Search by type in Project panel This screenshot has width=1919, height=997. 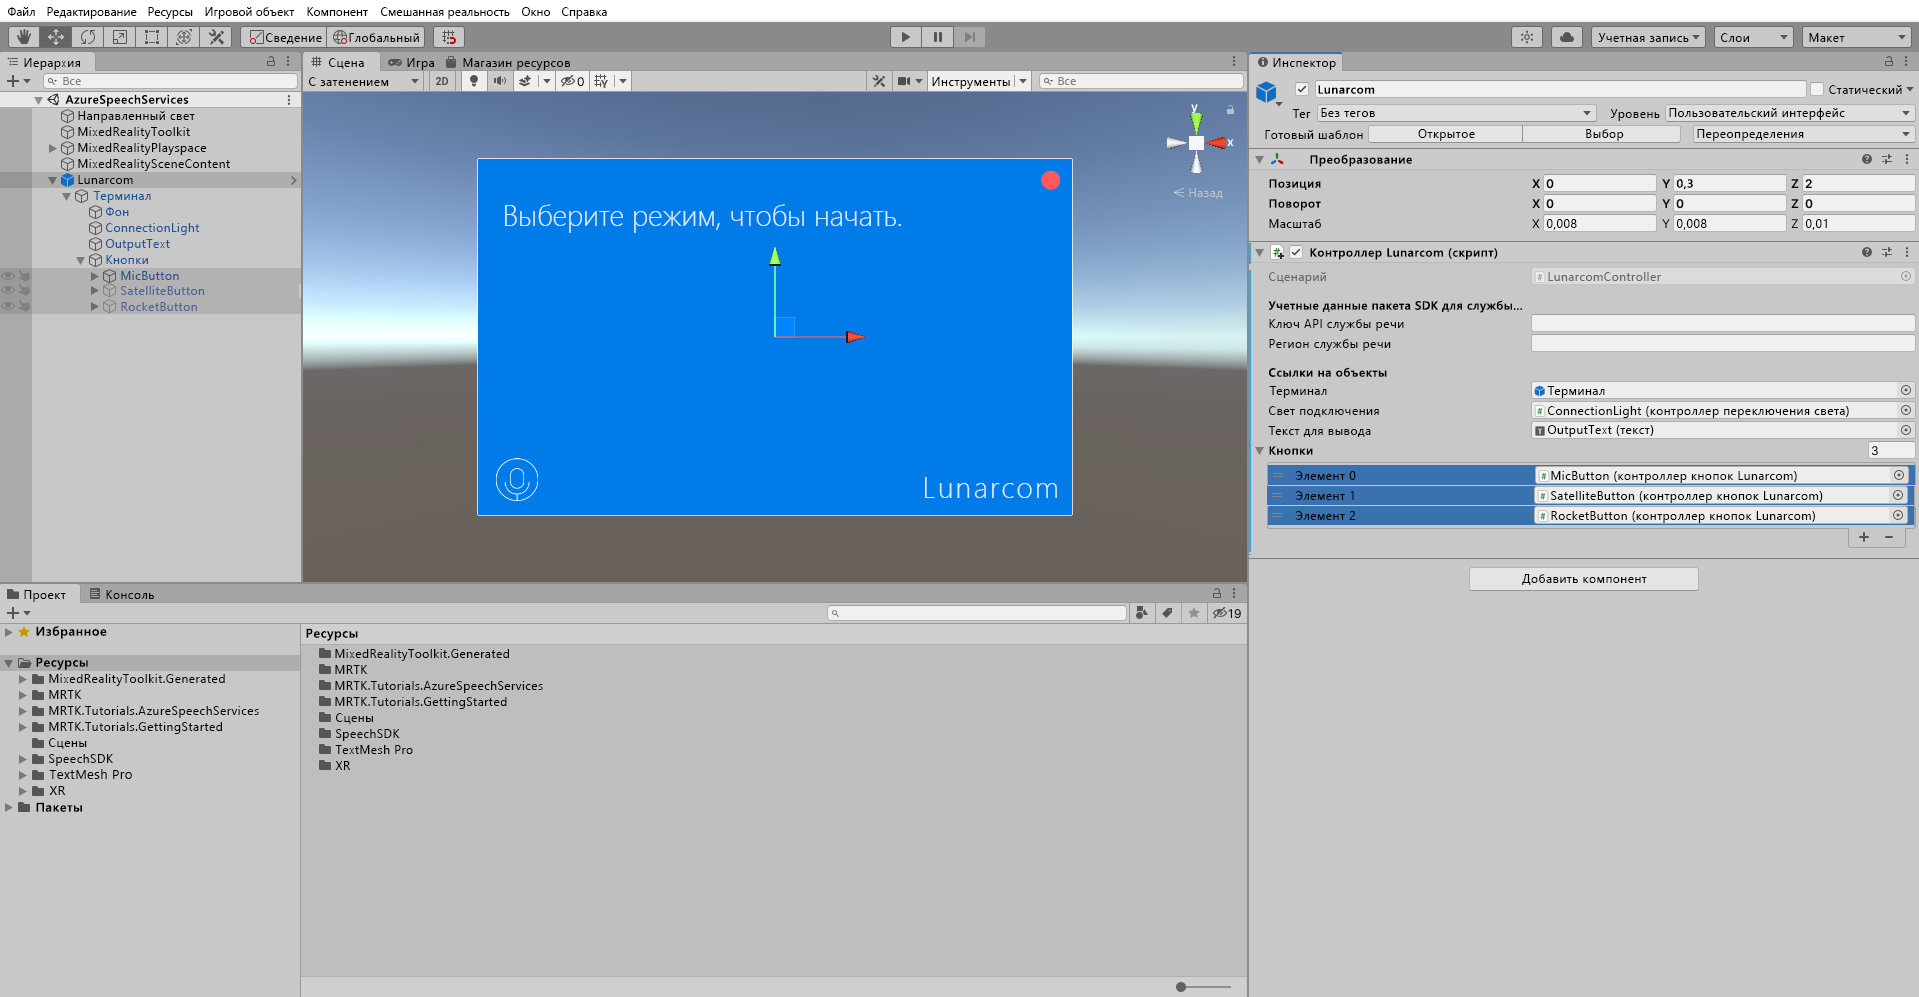click(1142, 613)
